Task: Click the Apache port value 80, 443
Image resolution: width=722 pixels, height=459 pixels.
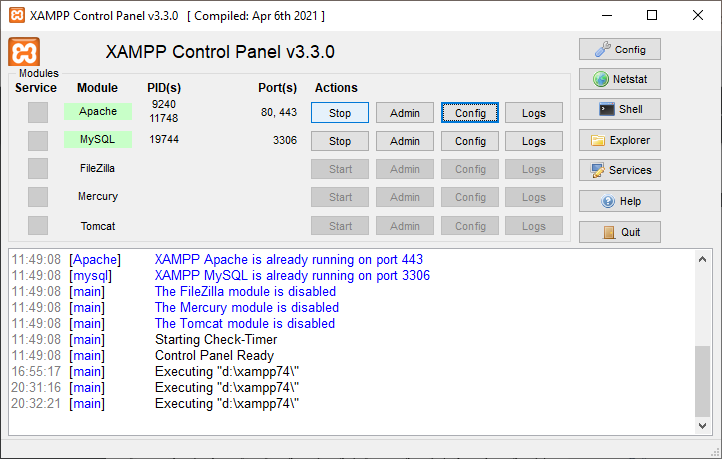Action: (x=279, y=112)
